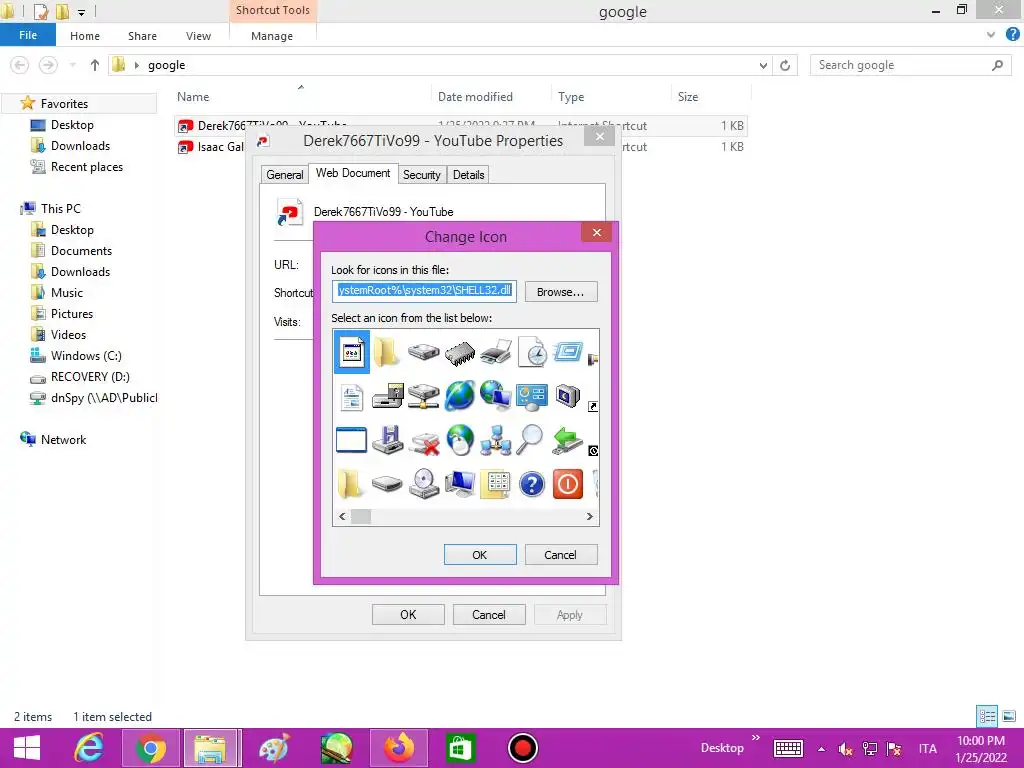Screen dimensions: 1024x768
Task: Open the File ribbon tab
Action: tap(28, 35)
